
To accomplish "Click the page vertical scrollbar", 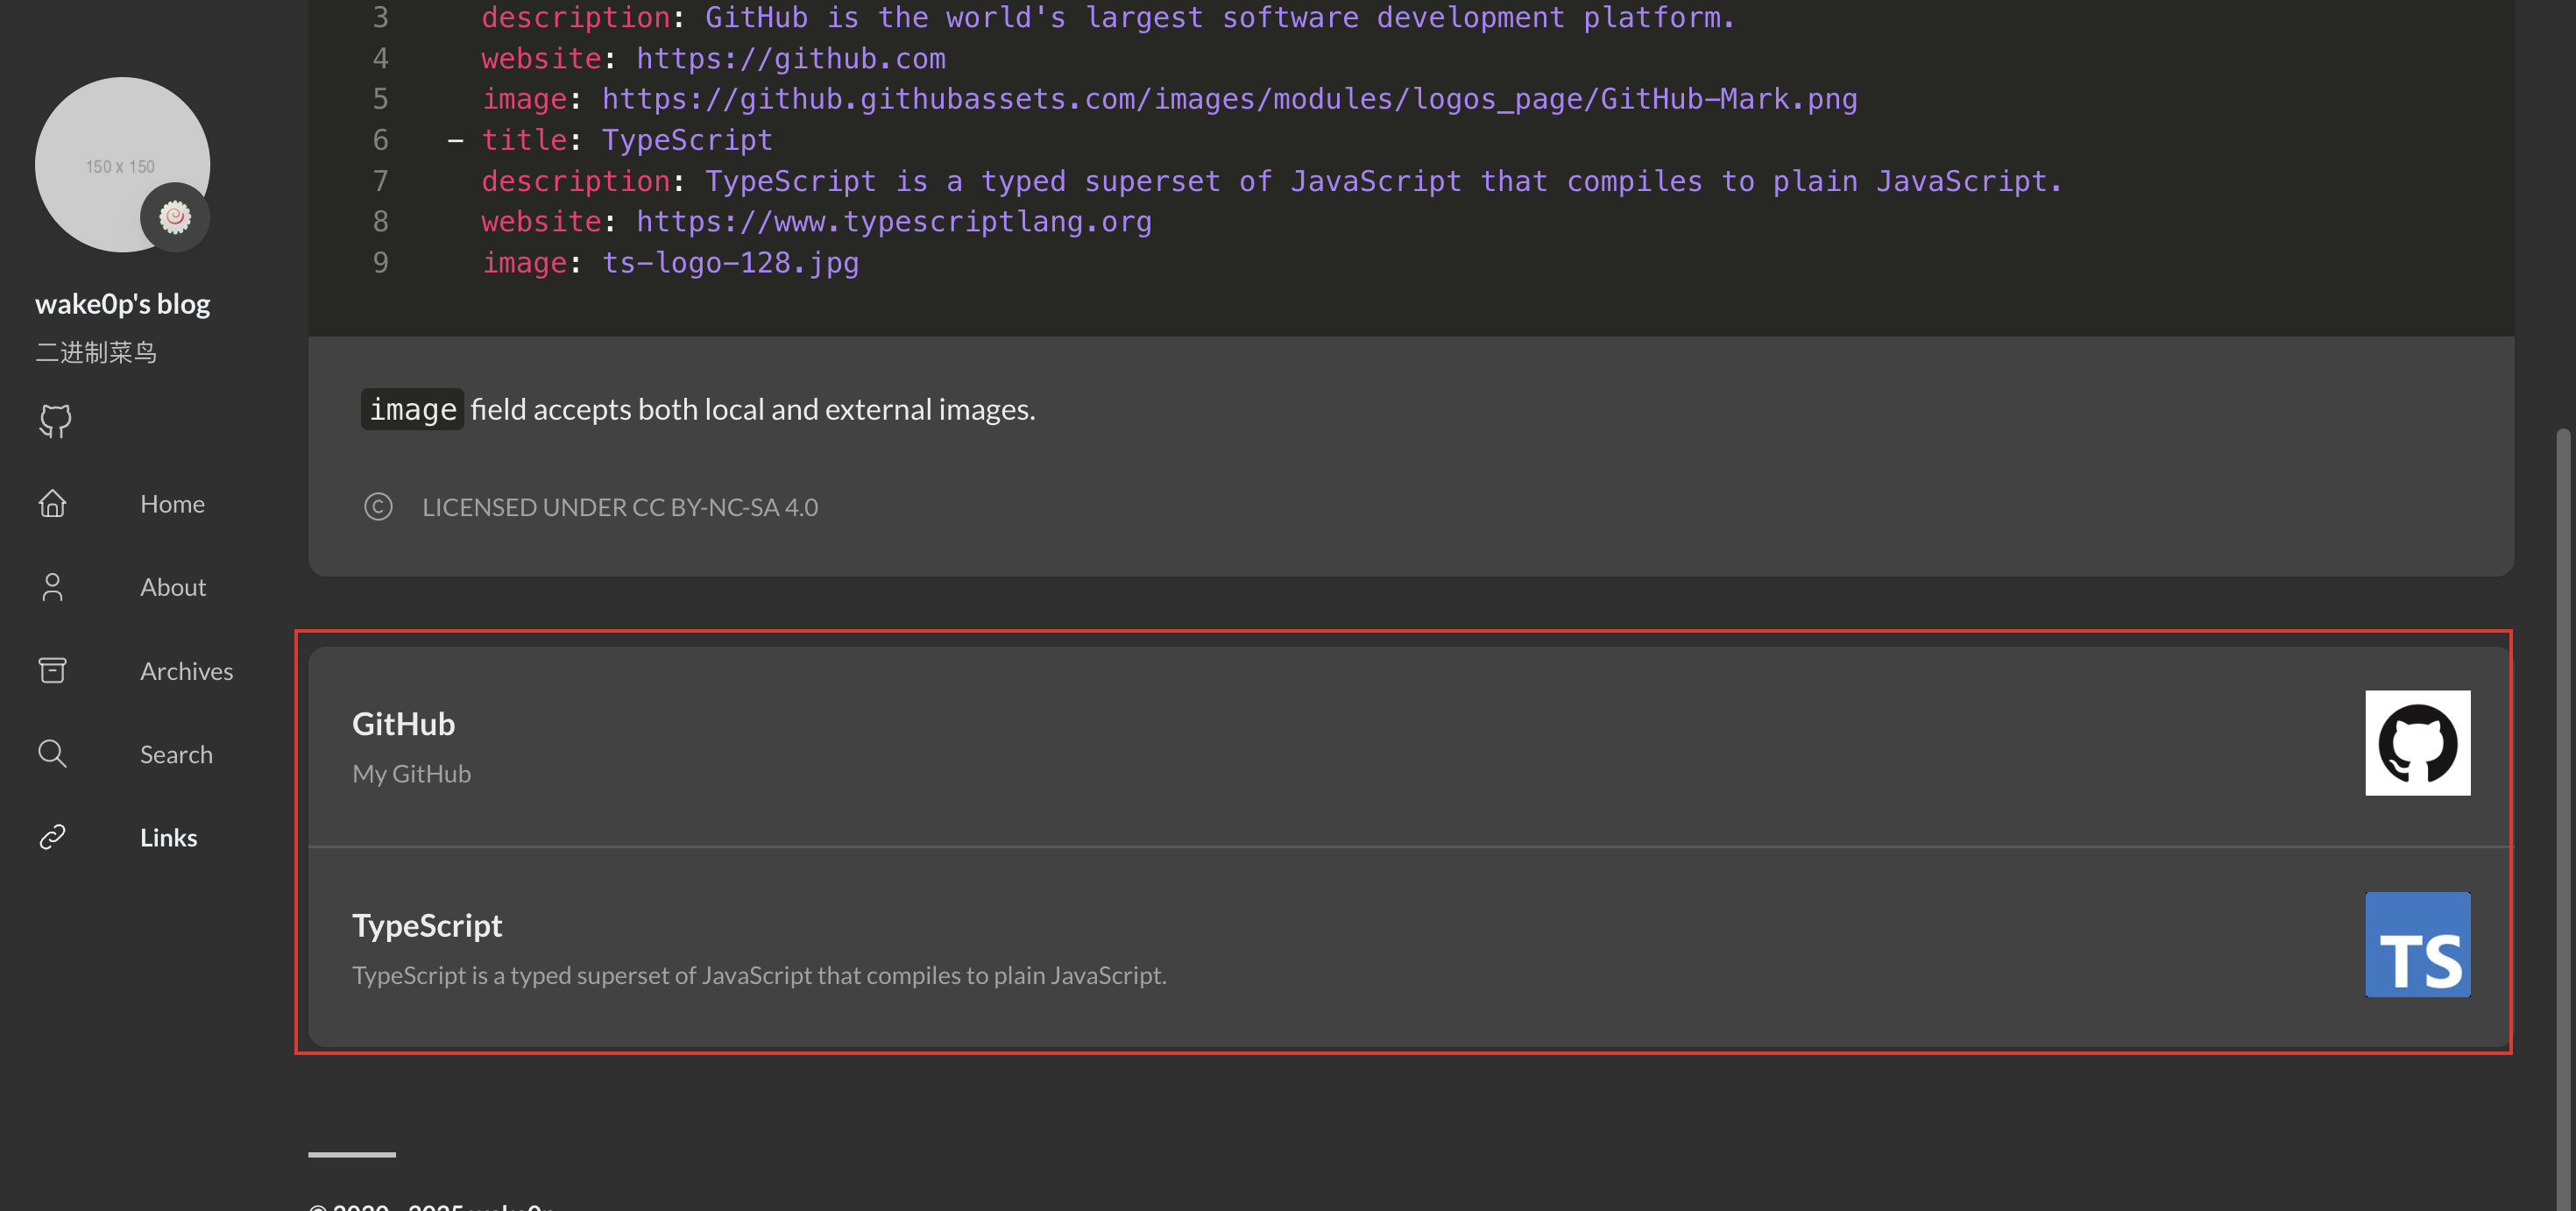I will click(x=2561, y=820).
